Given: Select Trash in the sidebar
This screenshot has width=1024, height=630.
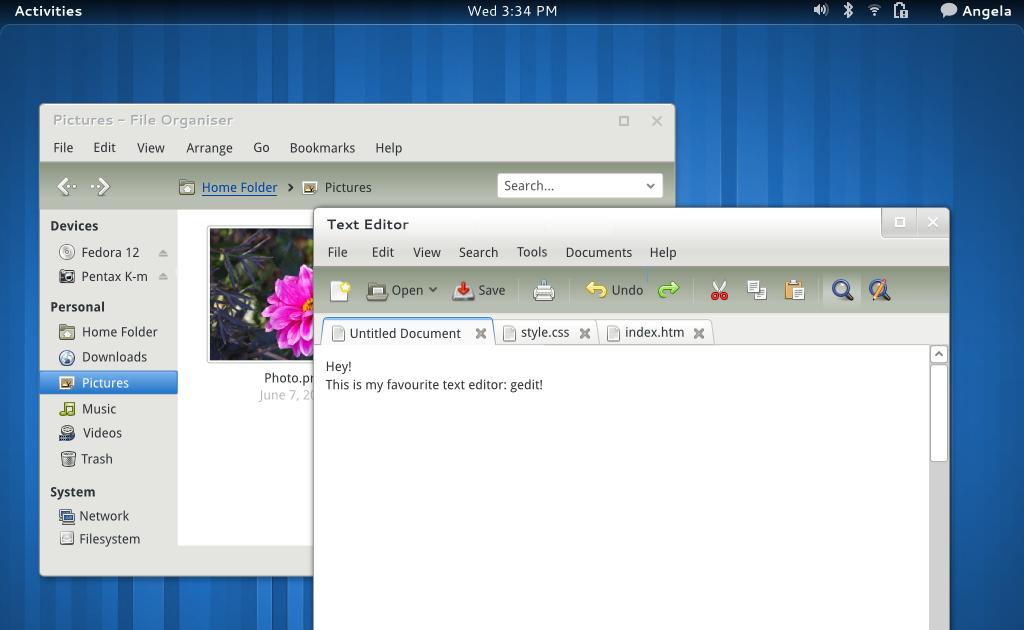Looking at the screenshot, I should pyautogui.click(x=94, y=459).
